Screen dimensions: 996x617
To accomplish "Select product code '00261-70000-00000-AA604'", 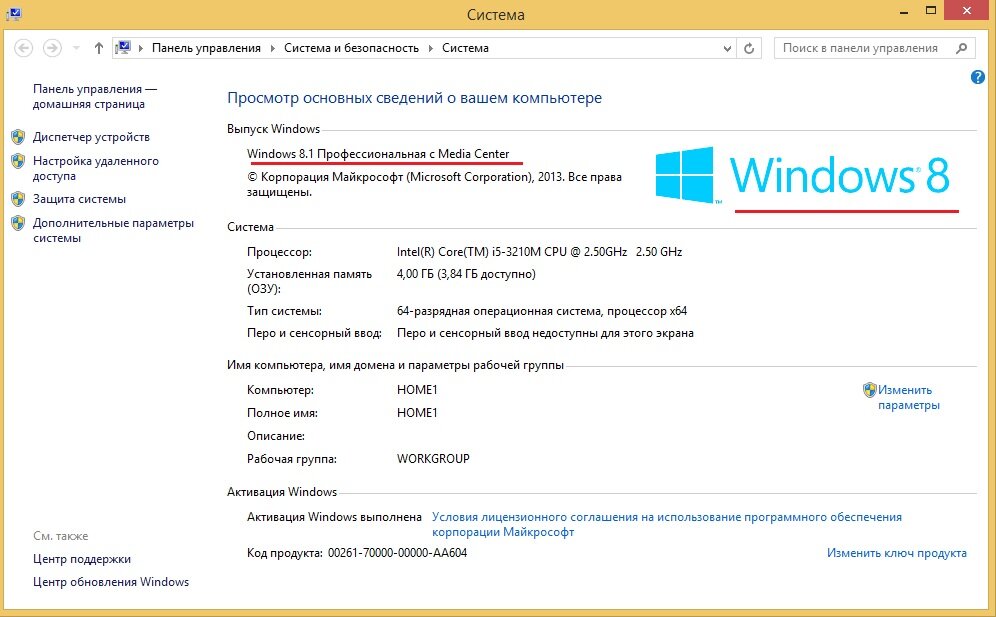I will (398, 553).
